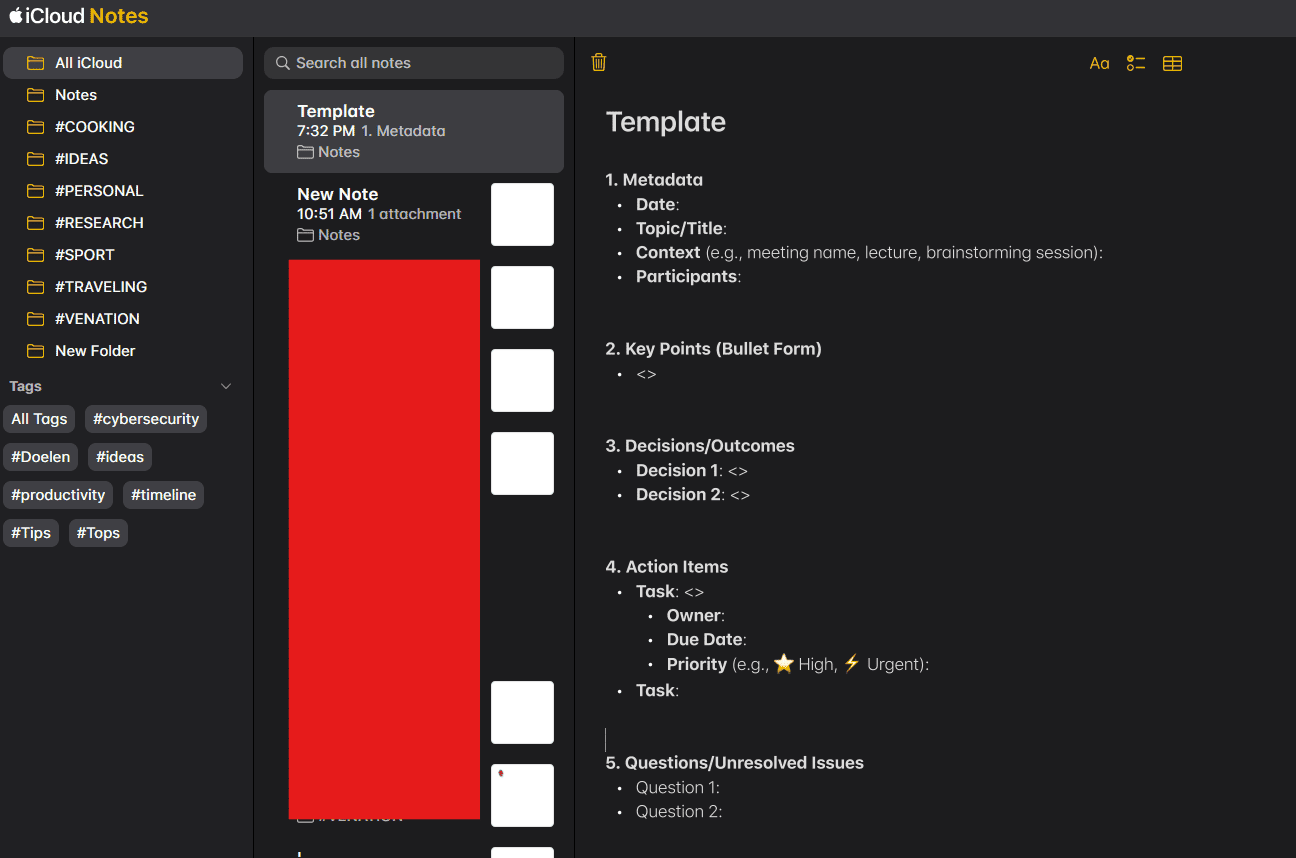1296x858 pixels.
Task: Filter notes by #cybersecurity tag
Action: [x=146, y=419]
